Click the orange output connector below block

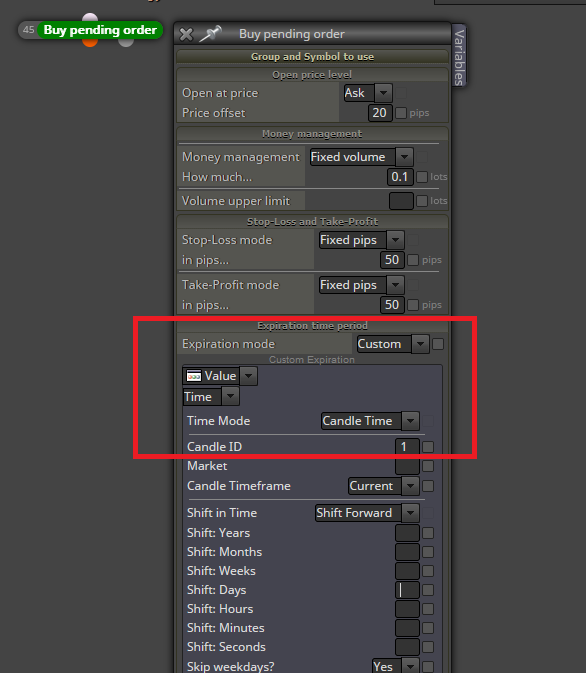pyautogui.click(x=90, y=42)
